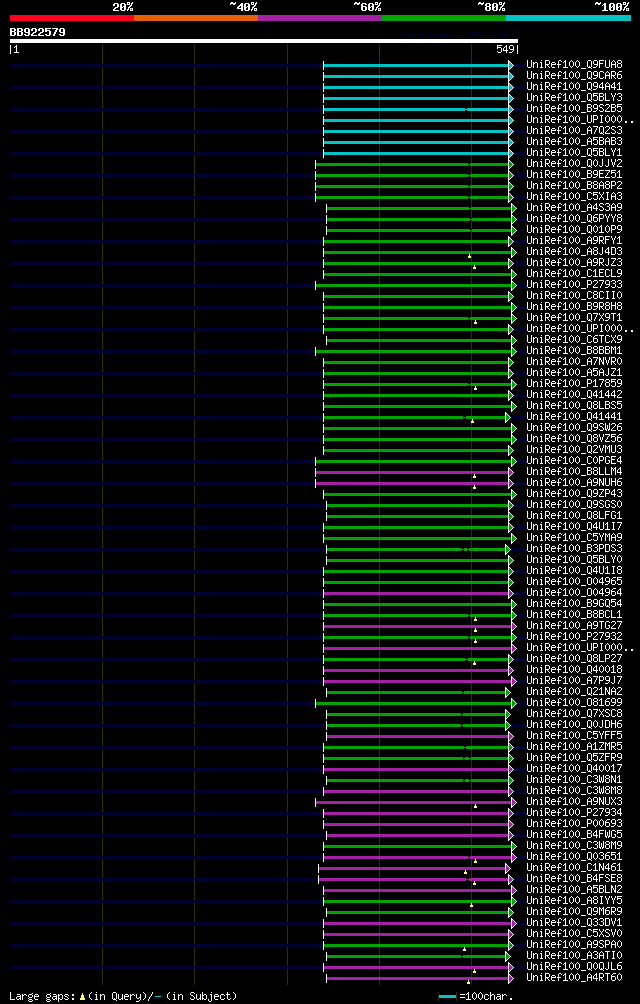Select label UniRef100_Q4U1I7
Screen dimensions: 640x1004
click(574, 526)
